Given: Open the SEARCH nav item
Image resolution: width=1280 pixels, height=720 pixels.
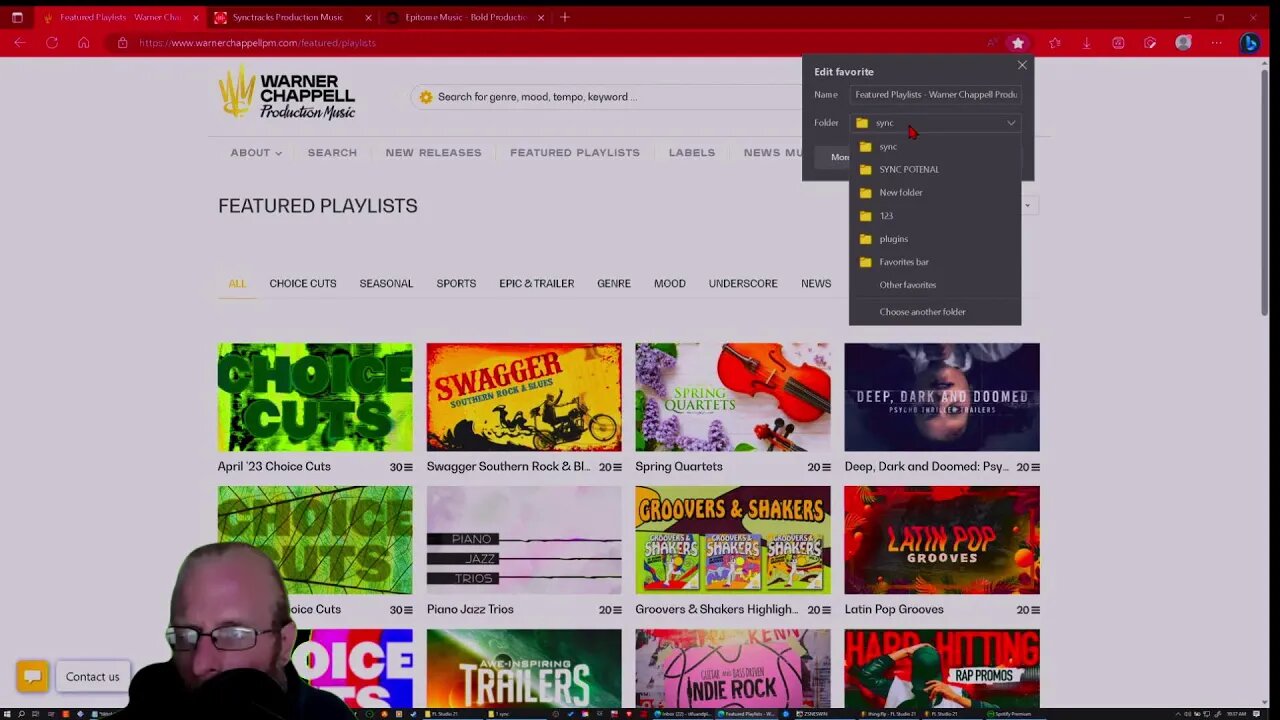Looking at the screenshot, I should 332,153.
